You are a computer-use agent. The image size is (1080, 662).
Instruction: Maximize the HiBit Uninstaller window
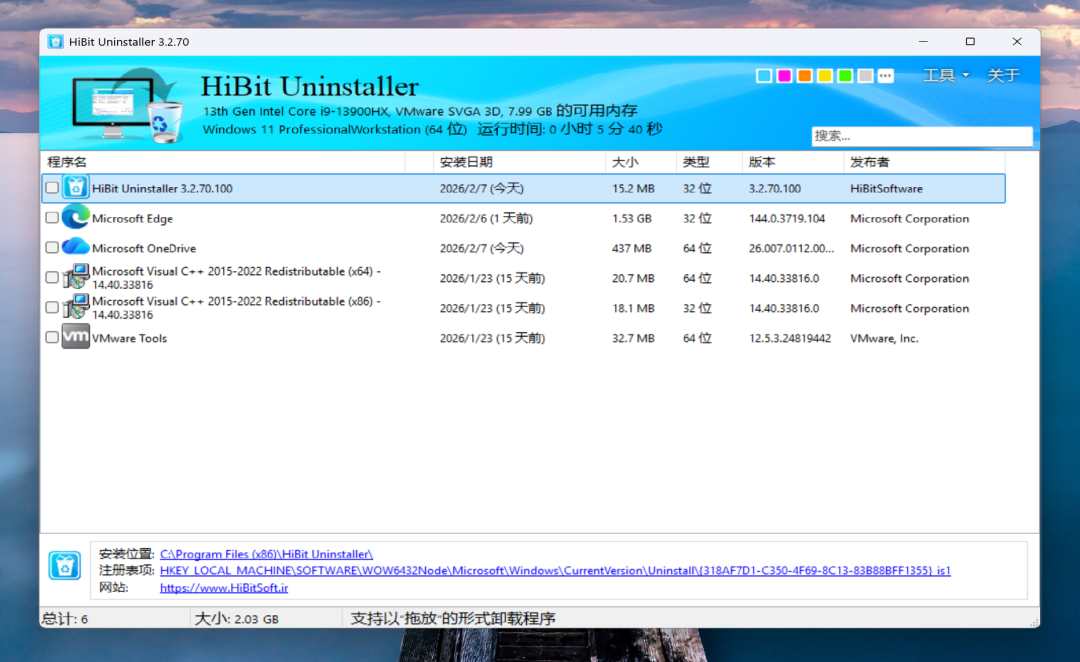click(x=970, y=41)
